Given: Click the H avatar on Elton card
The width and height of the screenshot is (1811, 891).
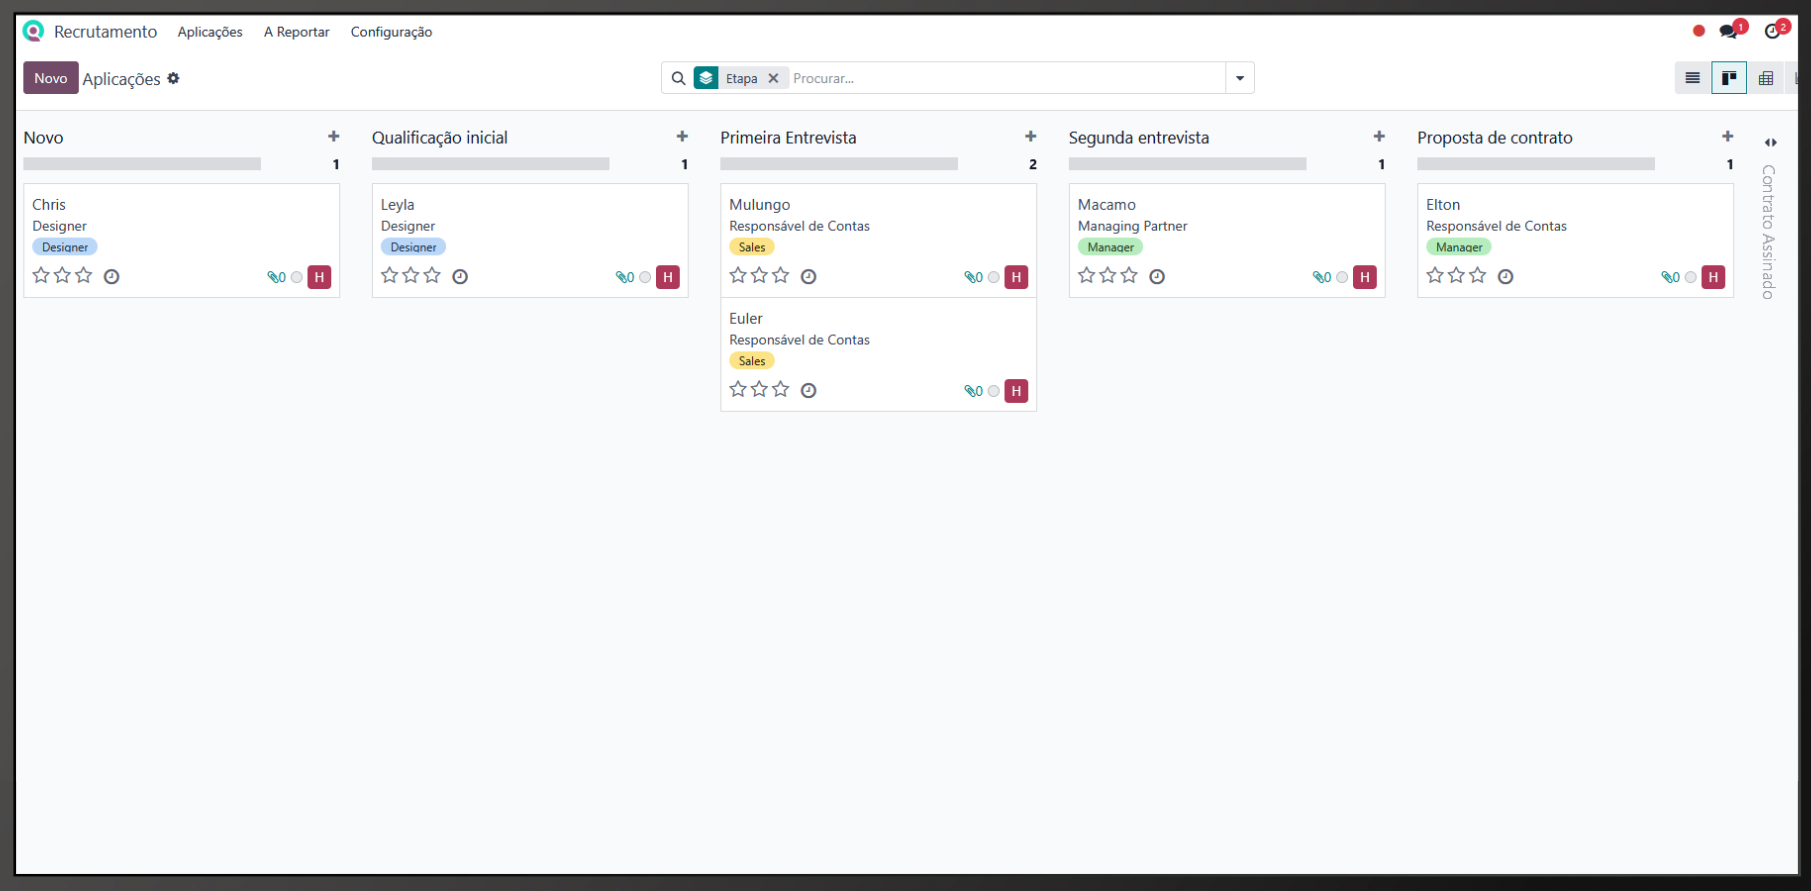Looking at the screenshot, I should (1713, 277).
